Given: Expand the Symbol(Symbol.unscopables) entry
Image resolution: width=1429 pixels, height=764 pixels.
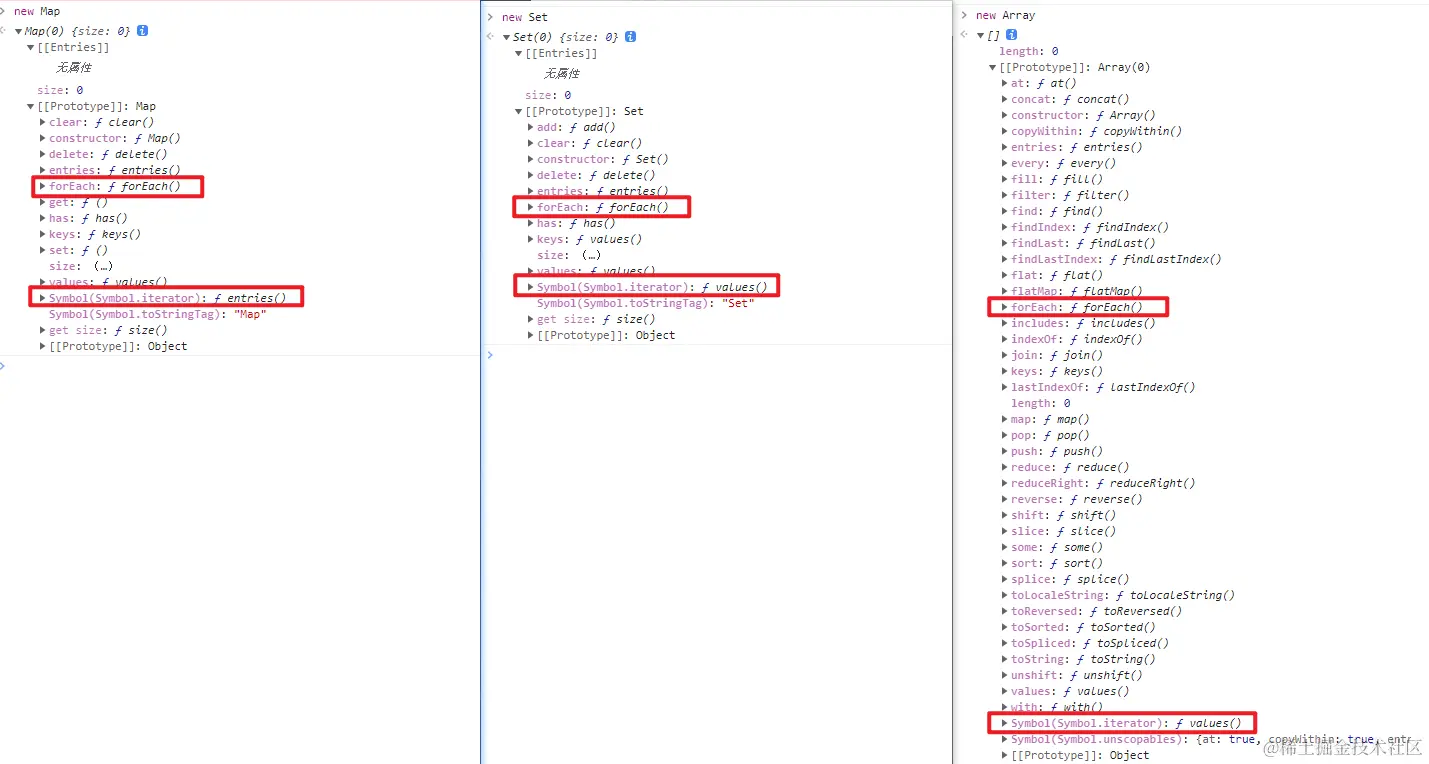Looking at the screenshot, I should [x=1005, y=740].
